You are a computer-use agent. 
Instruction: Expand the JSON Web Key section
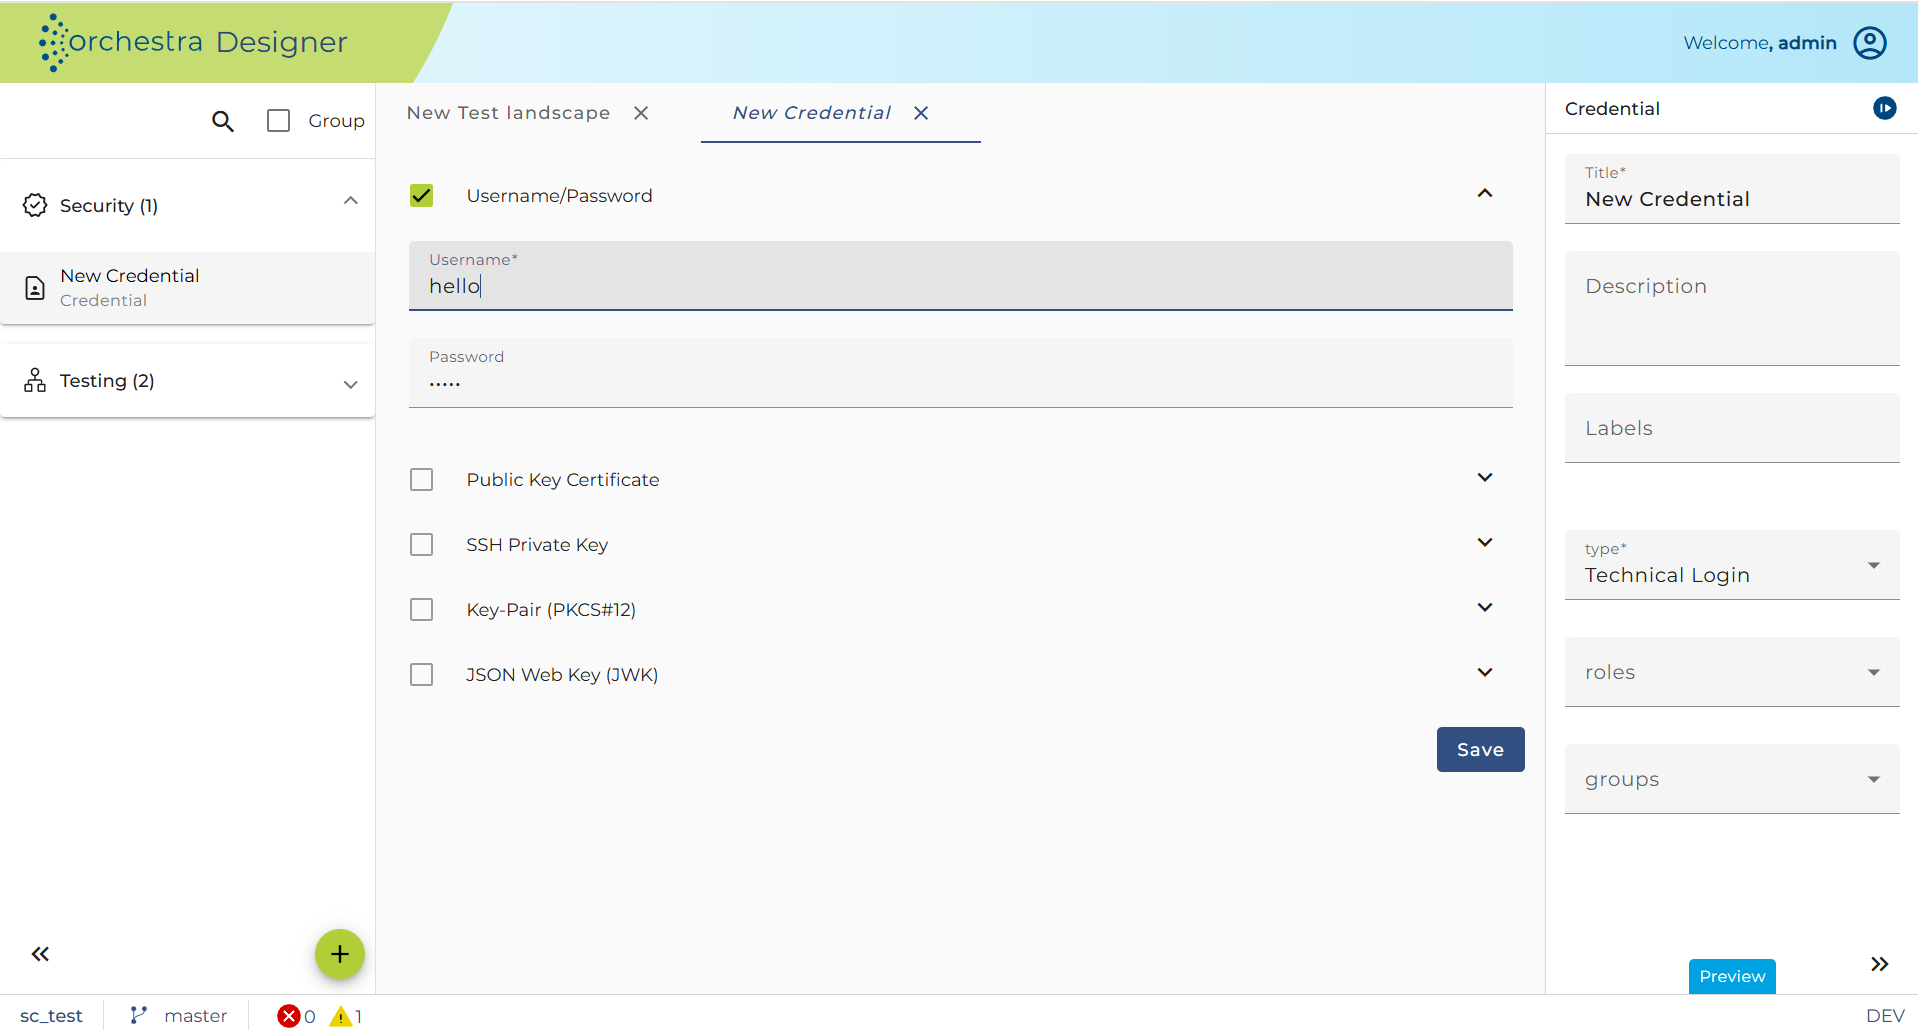pyautogui.click(x=1485, y=672)
